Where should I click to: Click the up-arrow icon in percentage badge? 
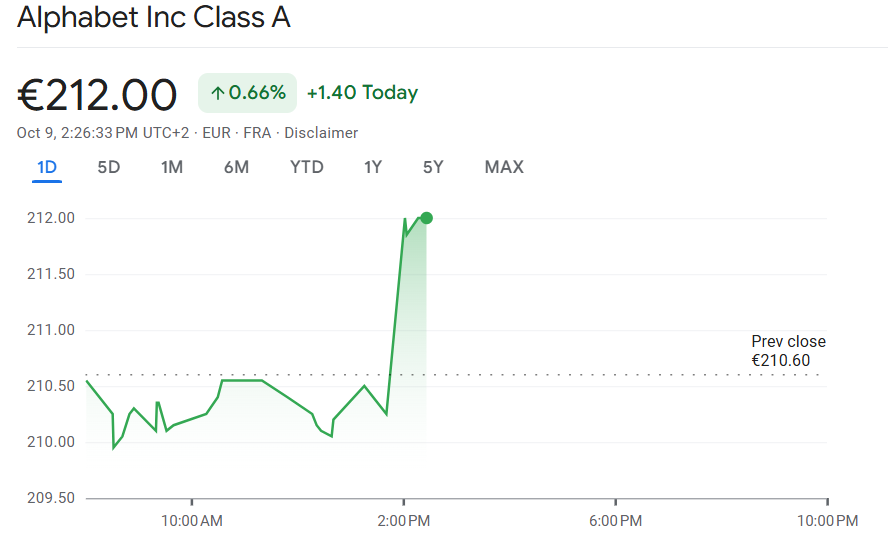pyautogui.click(x=217, y=94)
